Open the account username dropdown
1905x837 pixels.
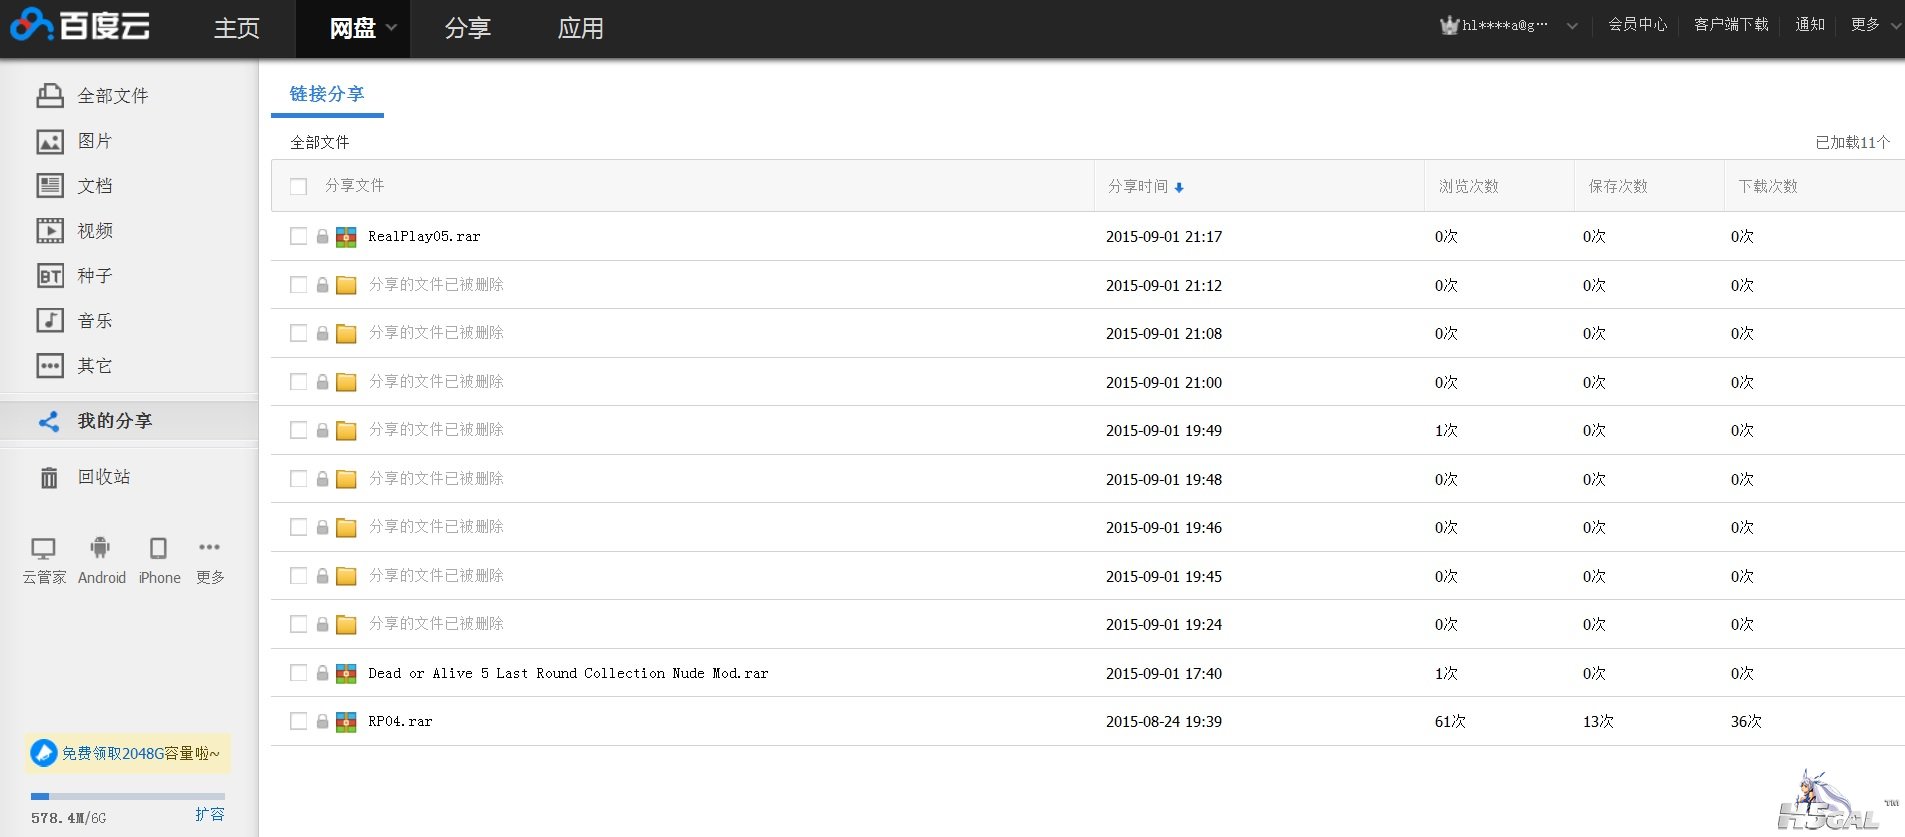click(1572, 26)
